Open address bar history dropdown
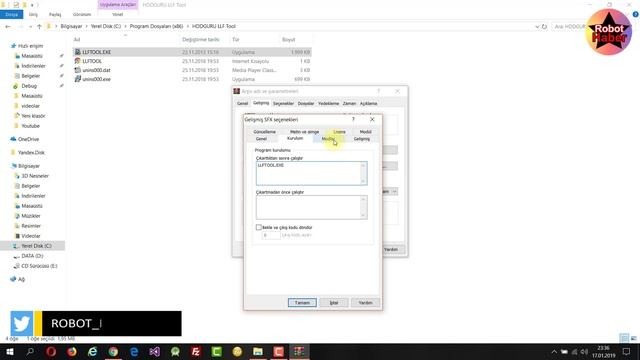 [537, 26]
